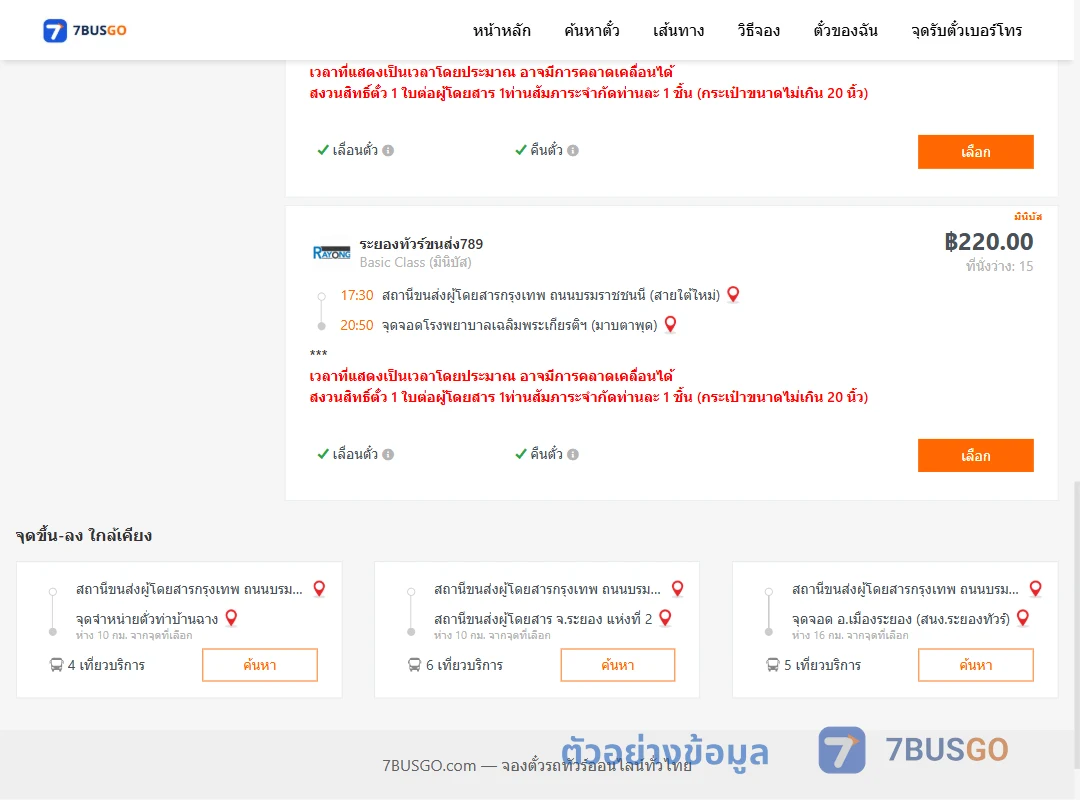Viewport: 1080px width, 800px height.
Task: Click คืนตั๋ว check mark in ระยองทัวร์ card
Action: [x=521, y=453]
